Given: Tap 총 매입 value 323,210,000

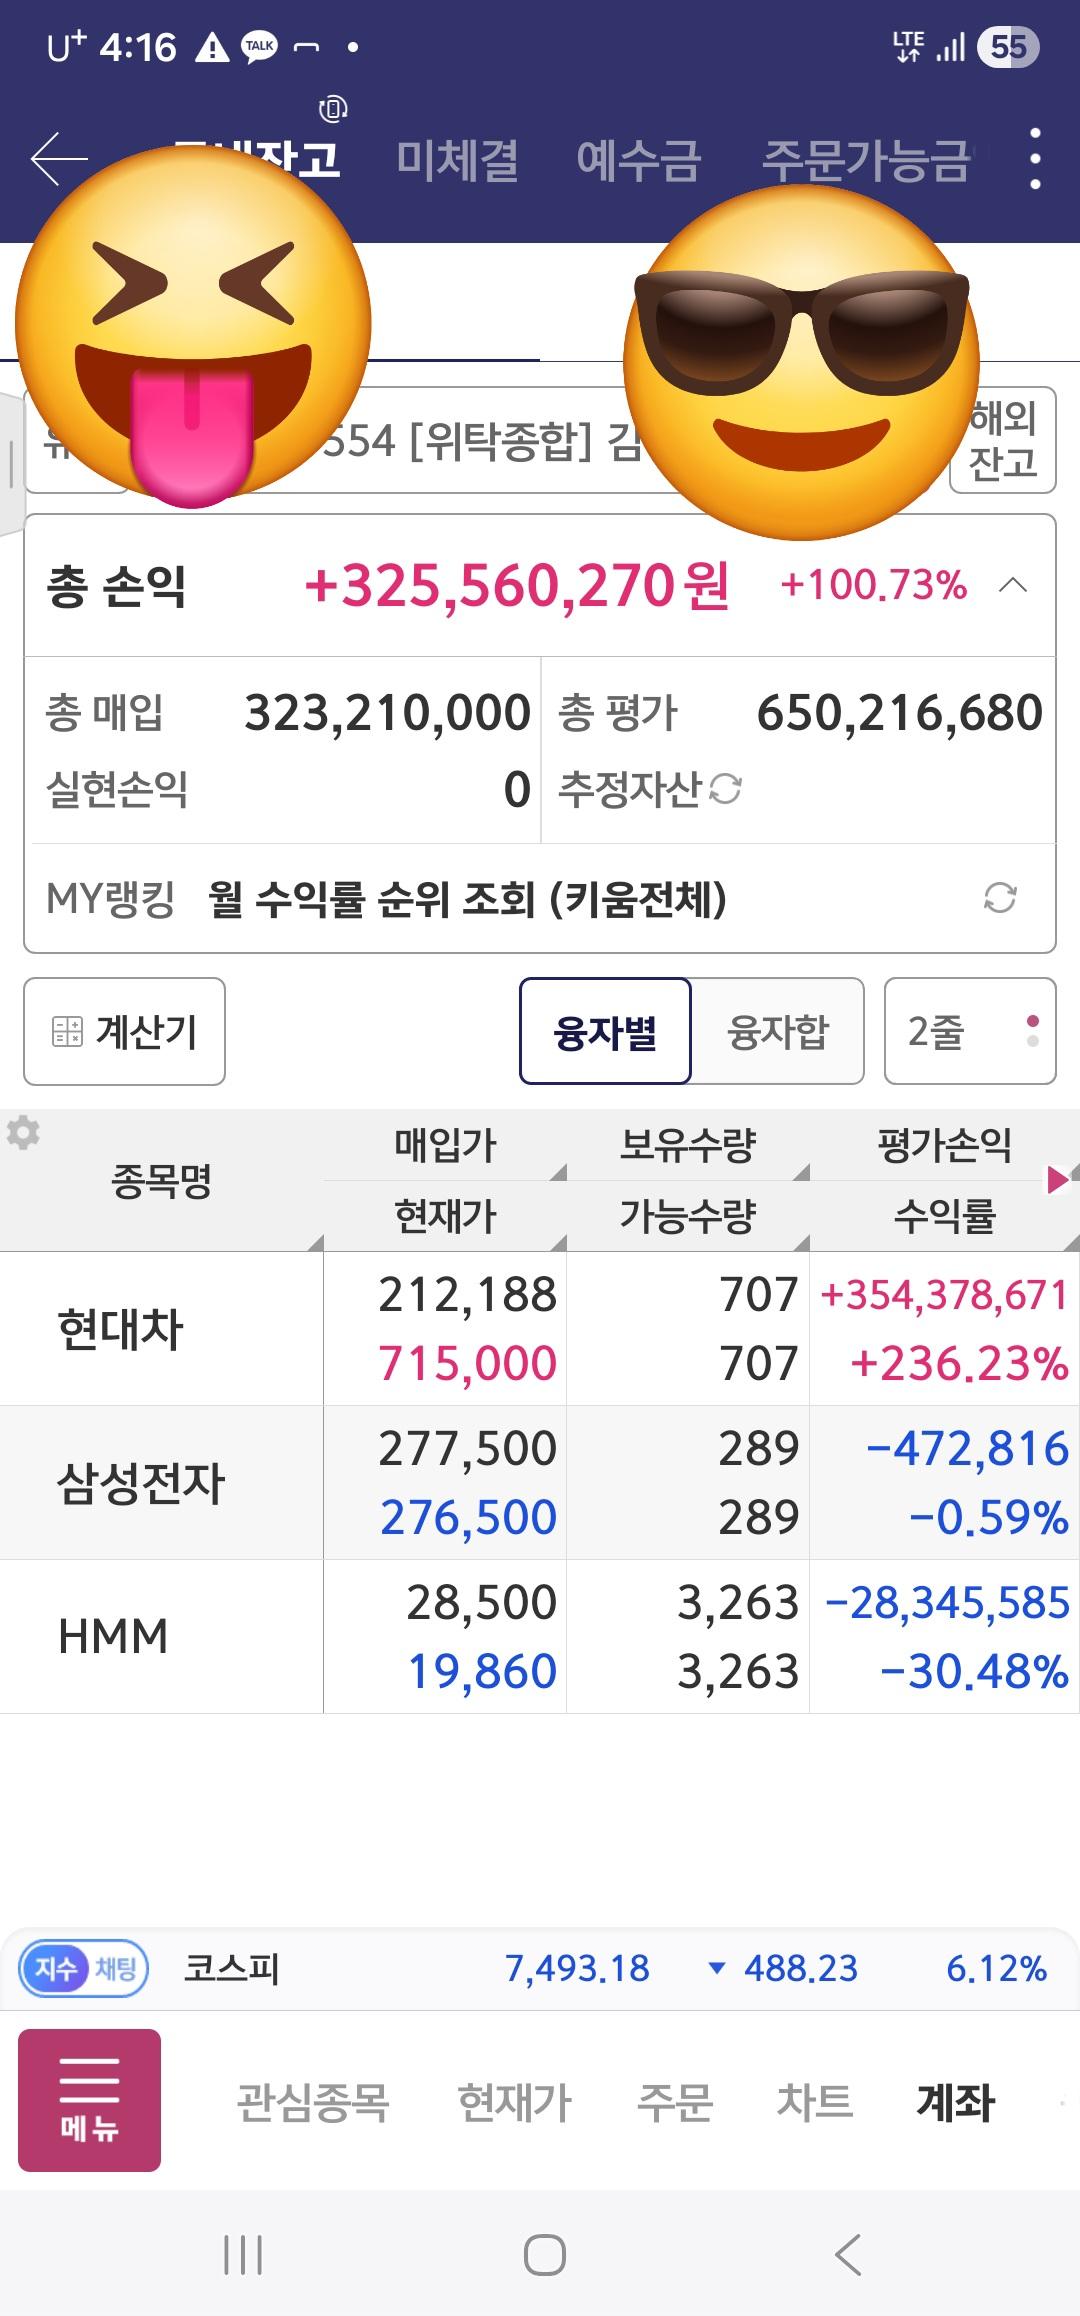Looking at the screenshot, I should pyautogui.click(x=388, y=713).
